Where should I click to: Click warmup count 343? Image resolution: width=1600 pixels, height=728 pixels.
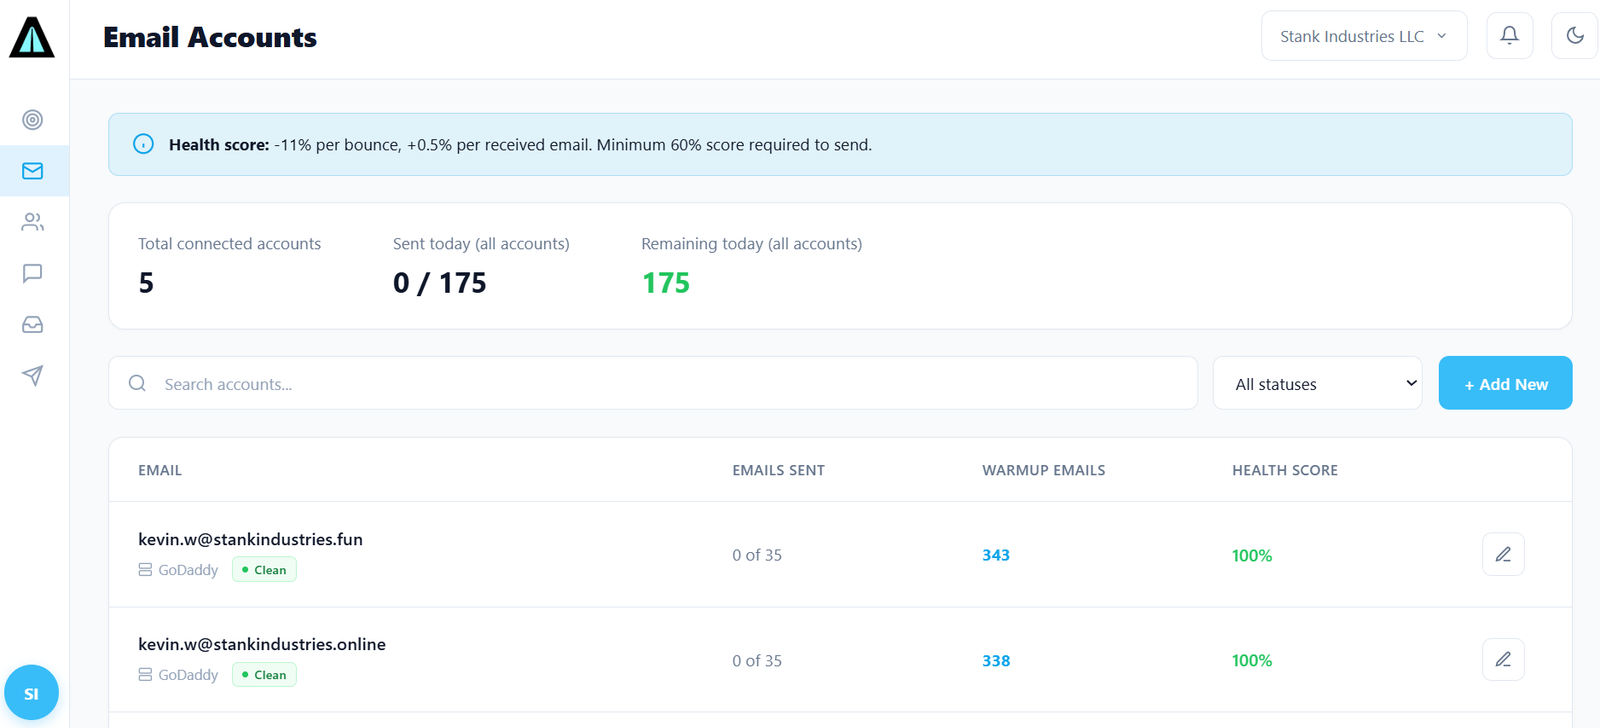(996, 555)
